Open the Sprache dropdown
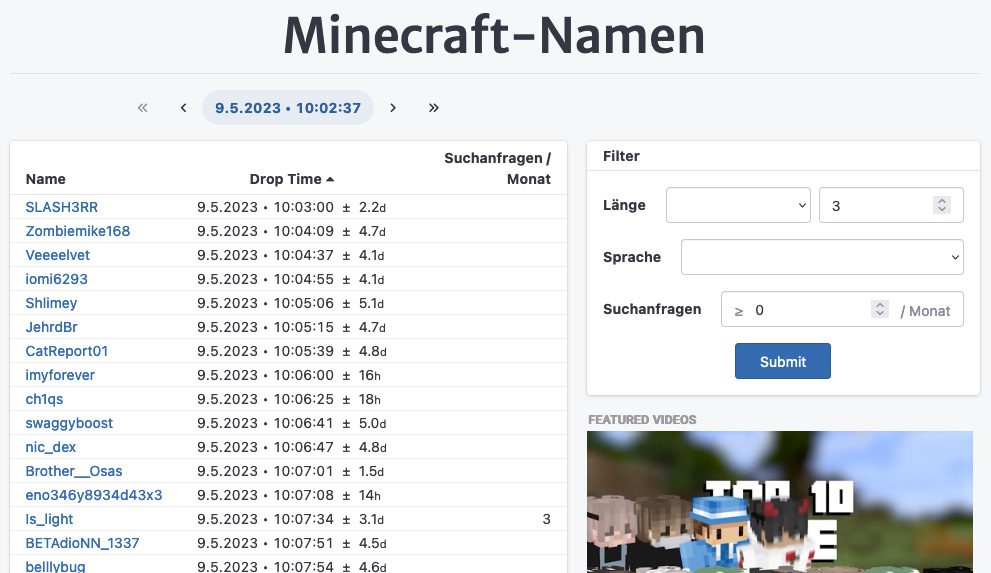Viewport: 991px width, 573px height. pos(822,257)
